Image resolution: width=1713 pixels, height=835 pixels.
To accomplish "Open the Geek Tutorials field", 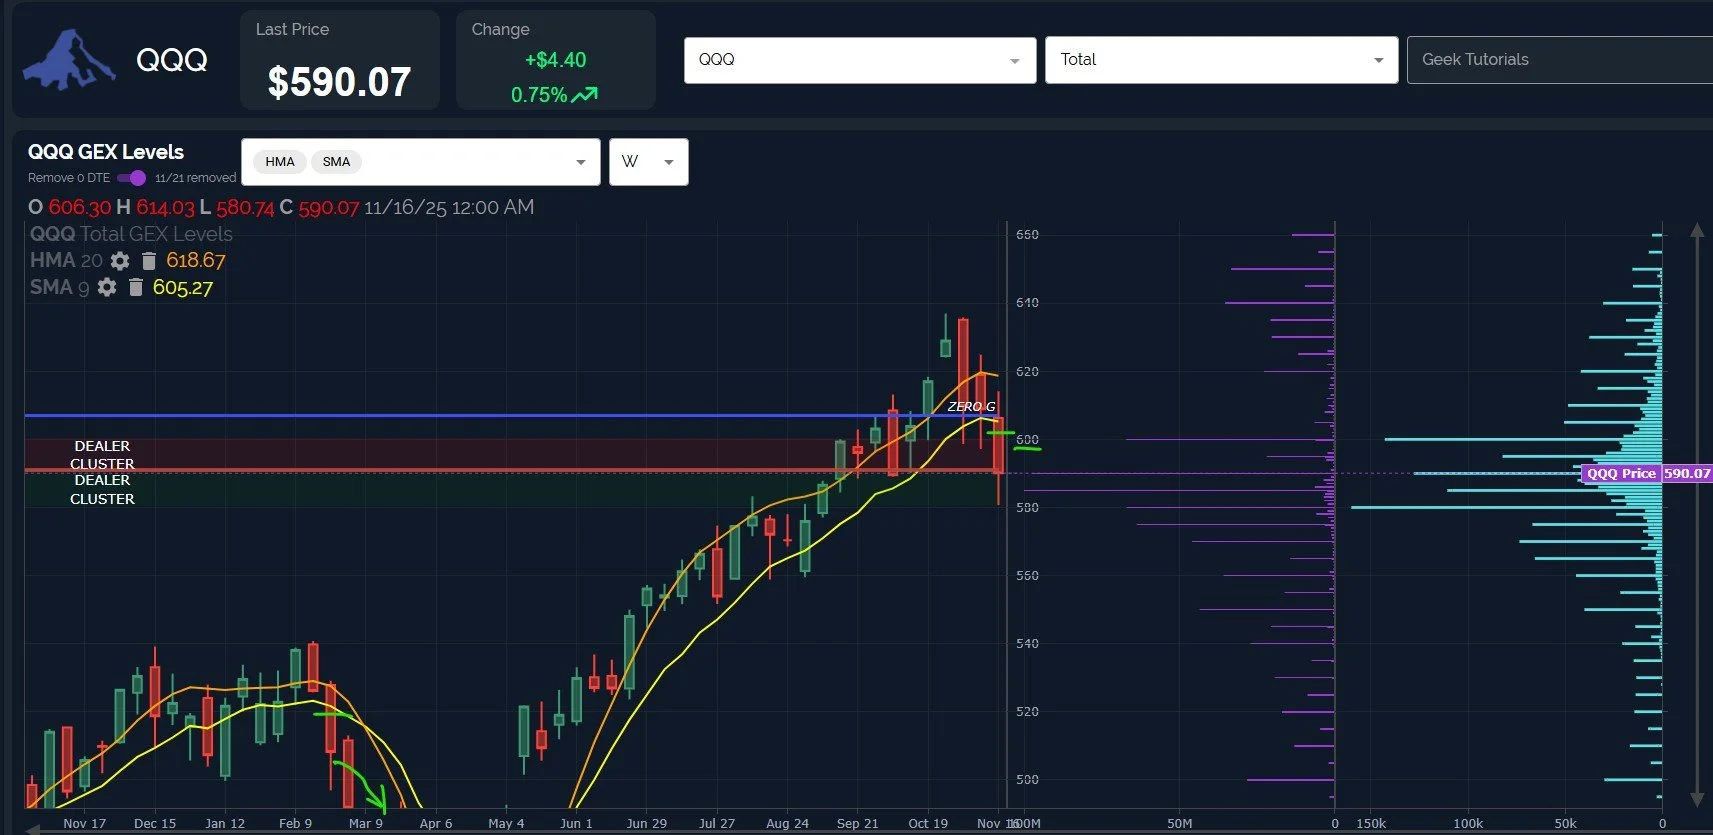I will click(x=1560, y=60).
